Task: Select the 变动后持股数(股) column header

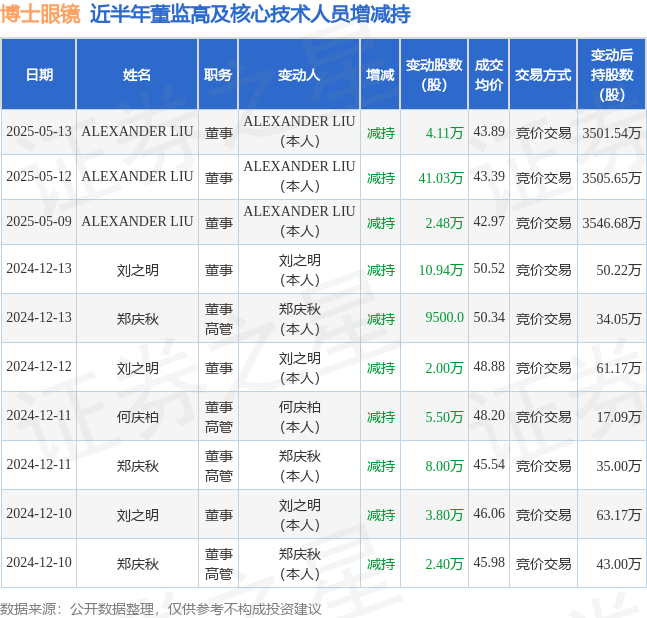Action: pyautogui.click(x=612, y=75)
